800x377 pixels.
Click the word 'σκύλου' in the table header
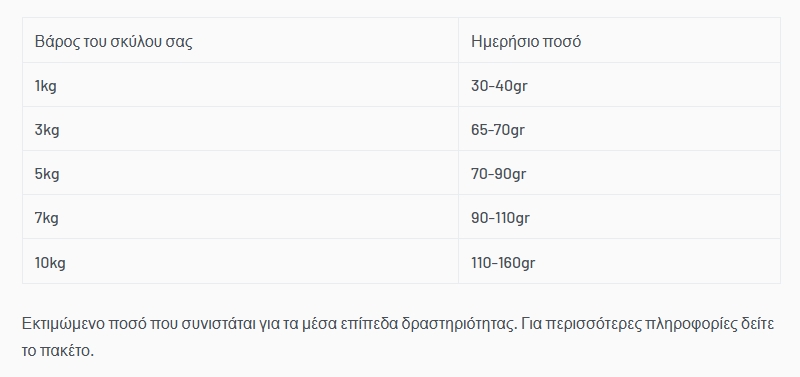(136, 41)
